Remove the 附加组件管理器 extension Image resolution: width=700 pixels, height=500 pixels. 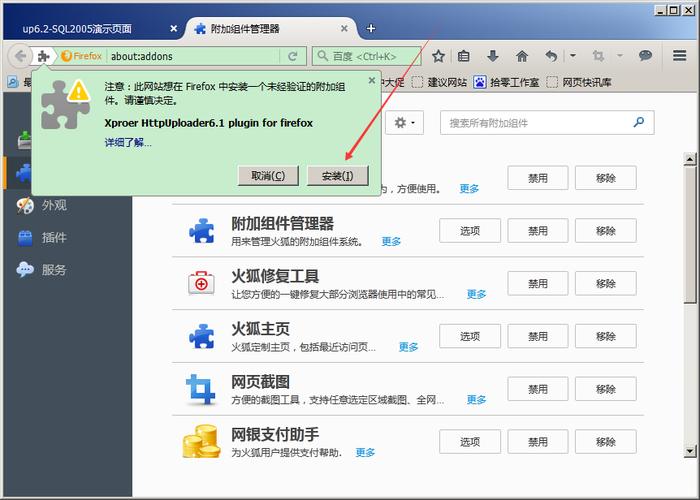tap(605, 230)
